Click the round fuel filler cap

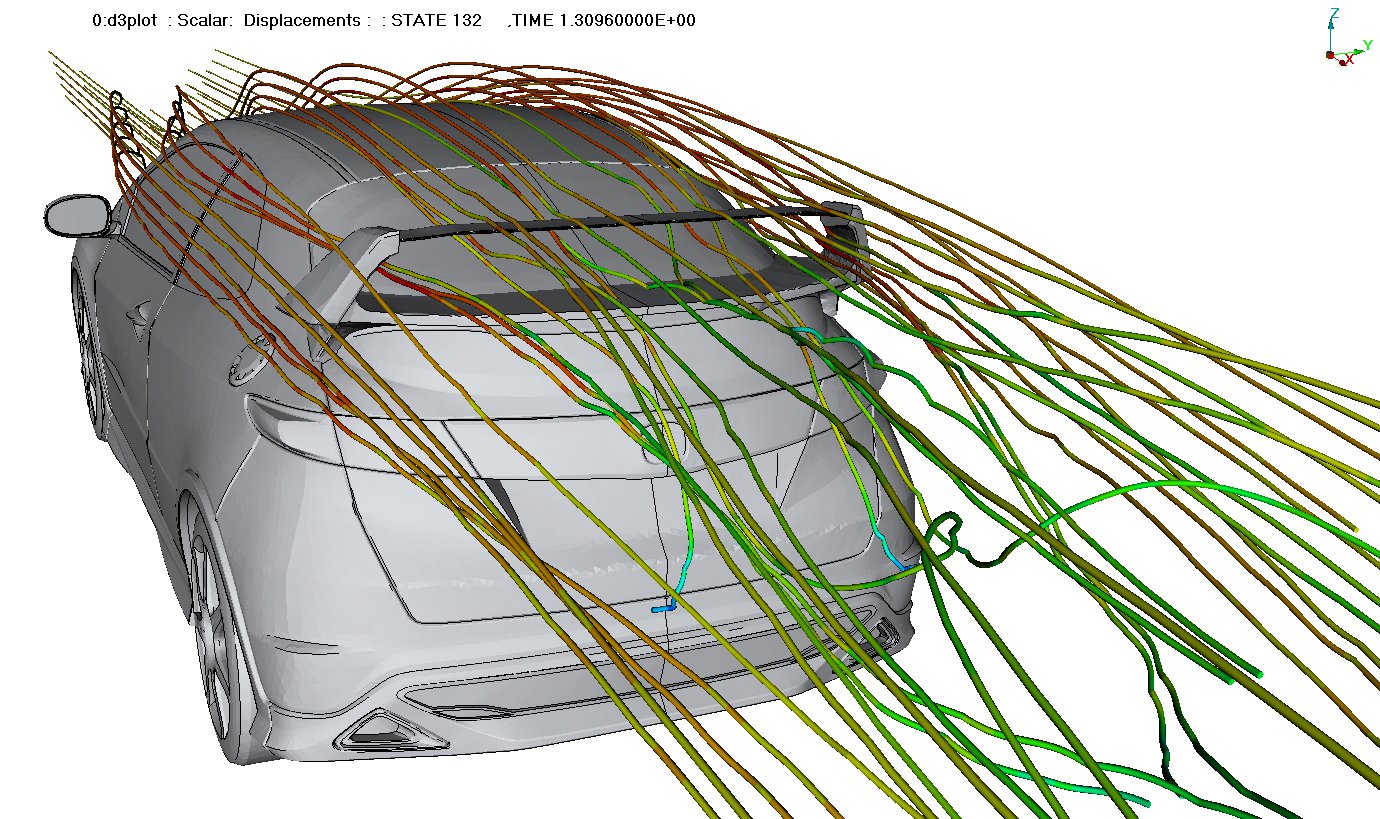tap(248, 362)
